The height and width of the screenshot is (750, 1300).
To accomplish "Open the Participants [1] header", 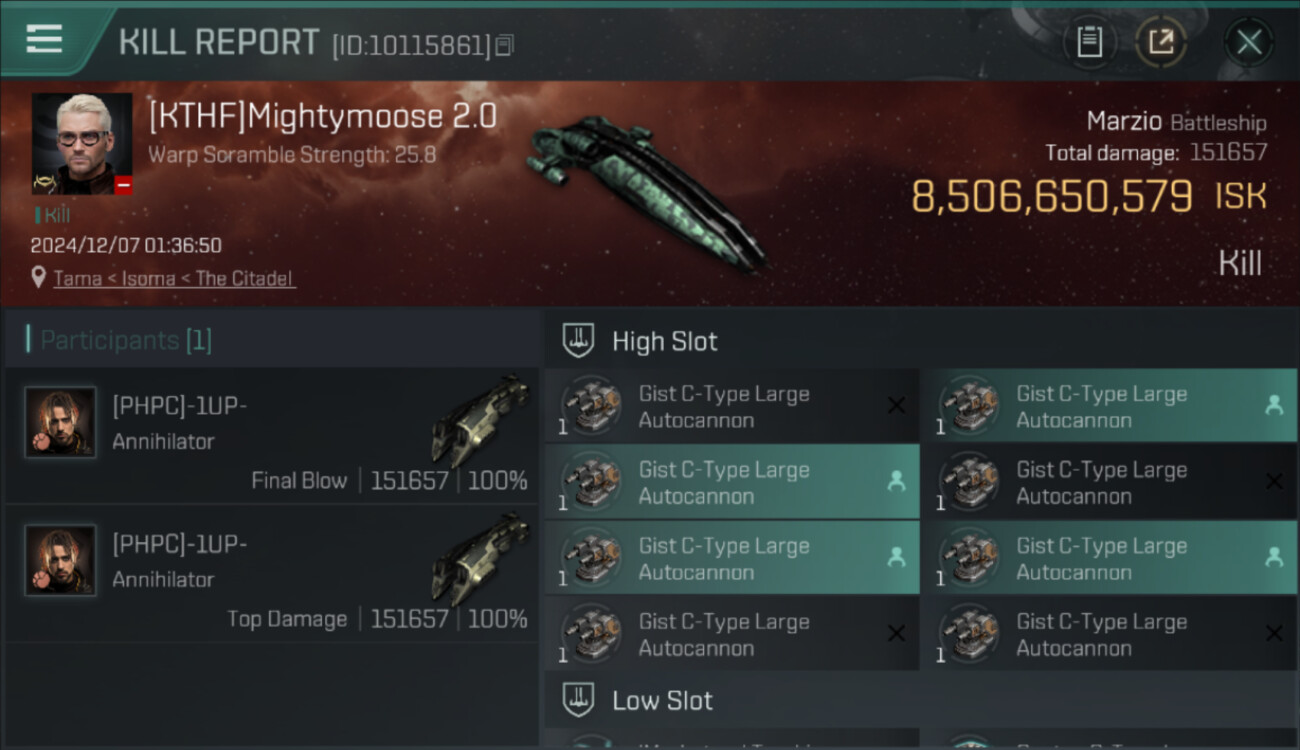I will [119, 340].
